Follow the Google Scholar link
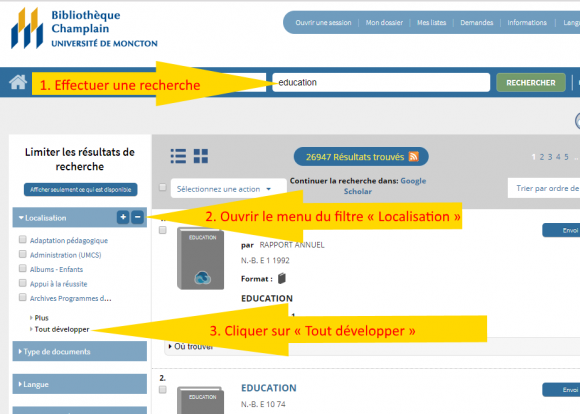Image resolution: width=580 pixels, height=414 pixels. pos(385,186)
